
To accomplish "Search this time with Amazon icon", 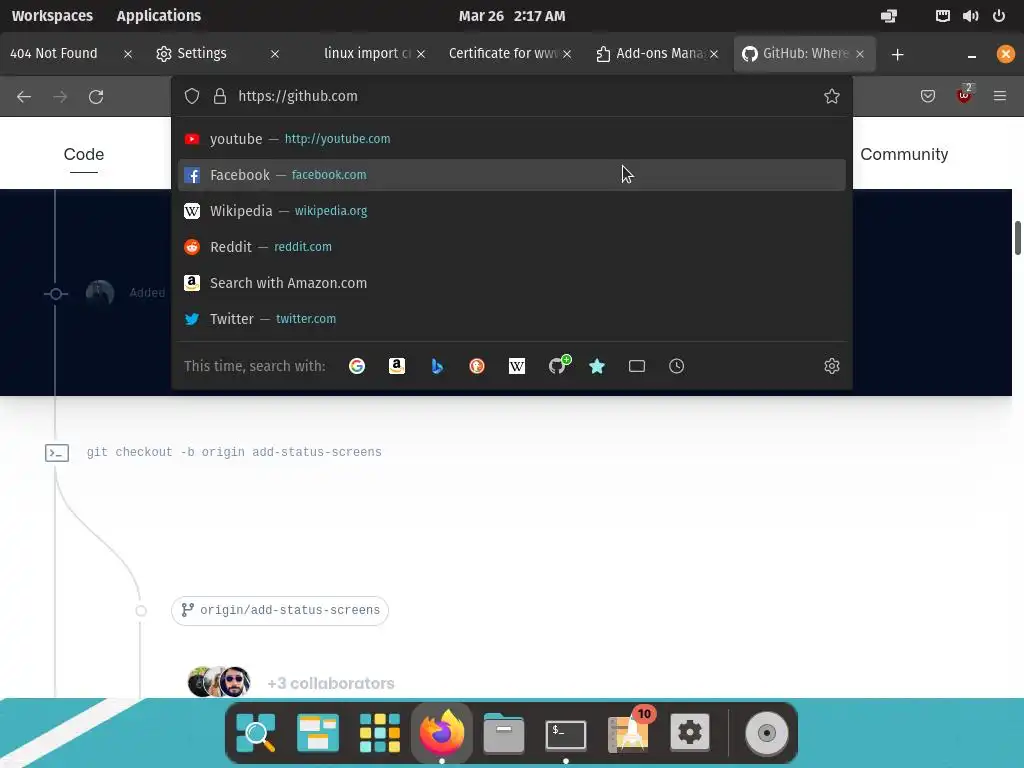I will click(x=396, y=366).
